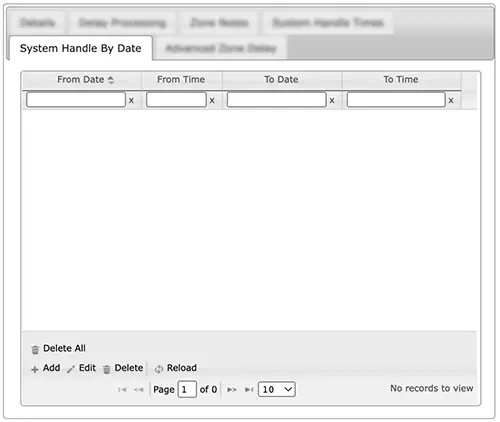Screen dimensions: 500x422
Task: Sort by From Date column header
Action: [82, 80]
